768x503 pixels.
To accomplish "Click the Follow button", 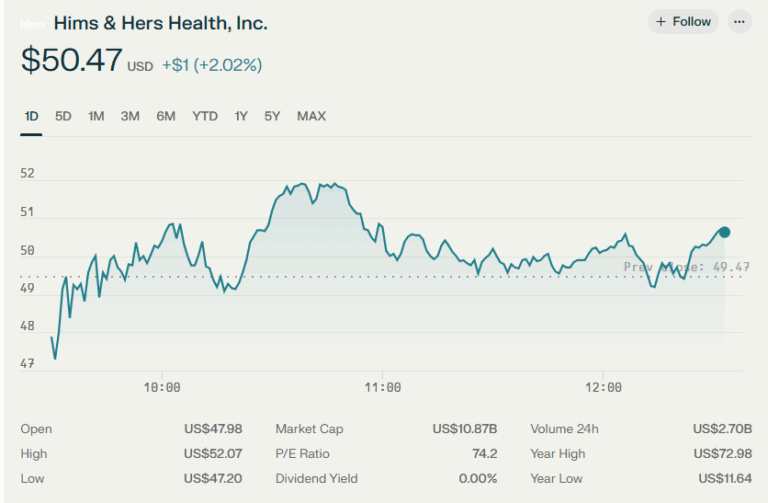I will pyautogui.click(x=683, y=22).
